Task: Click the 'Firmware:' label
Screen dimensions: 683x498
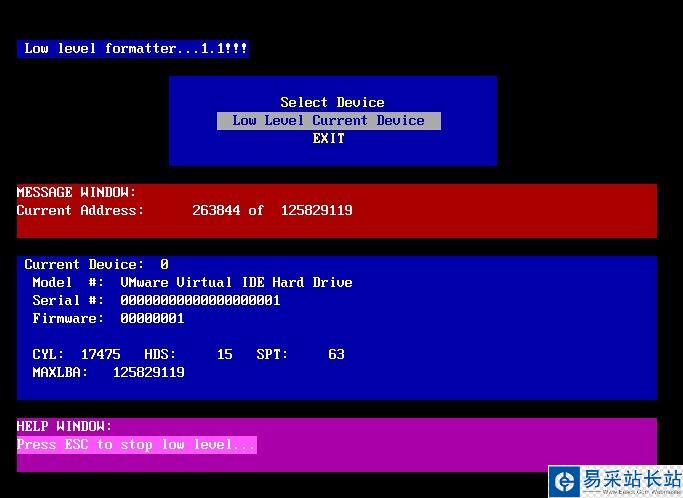Action: click(x=68, y=318)
